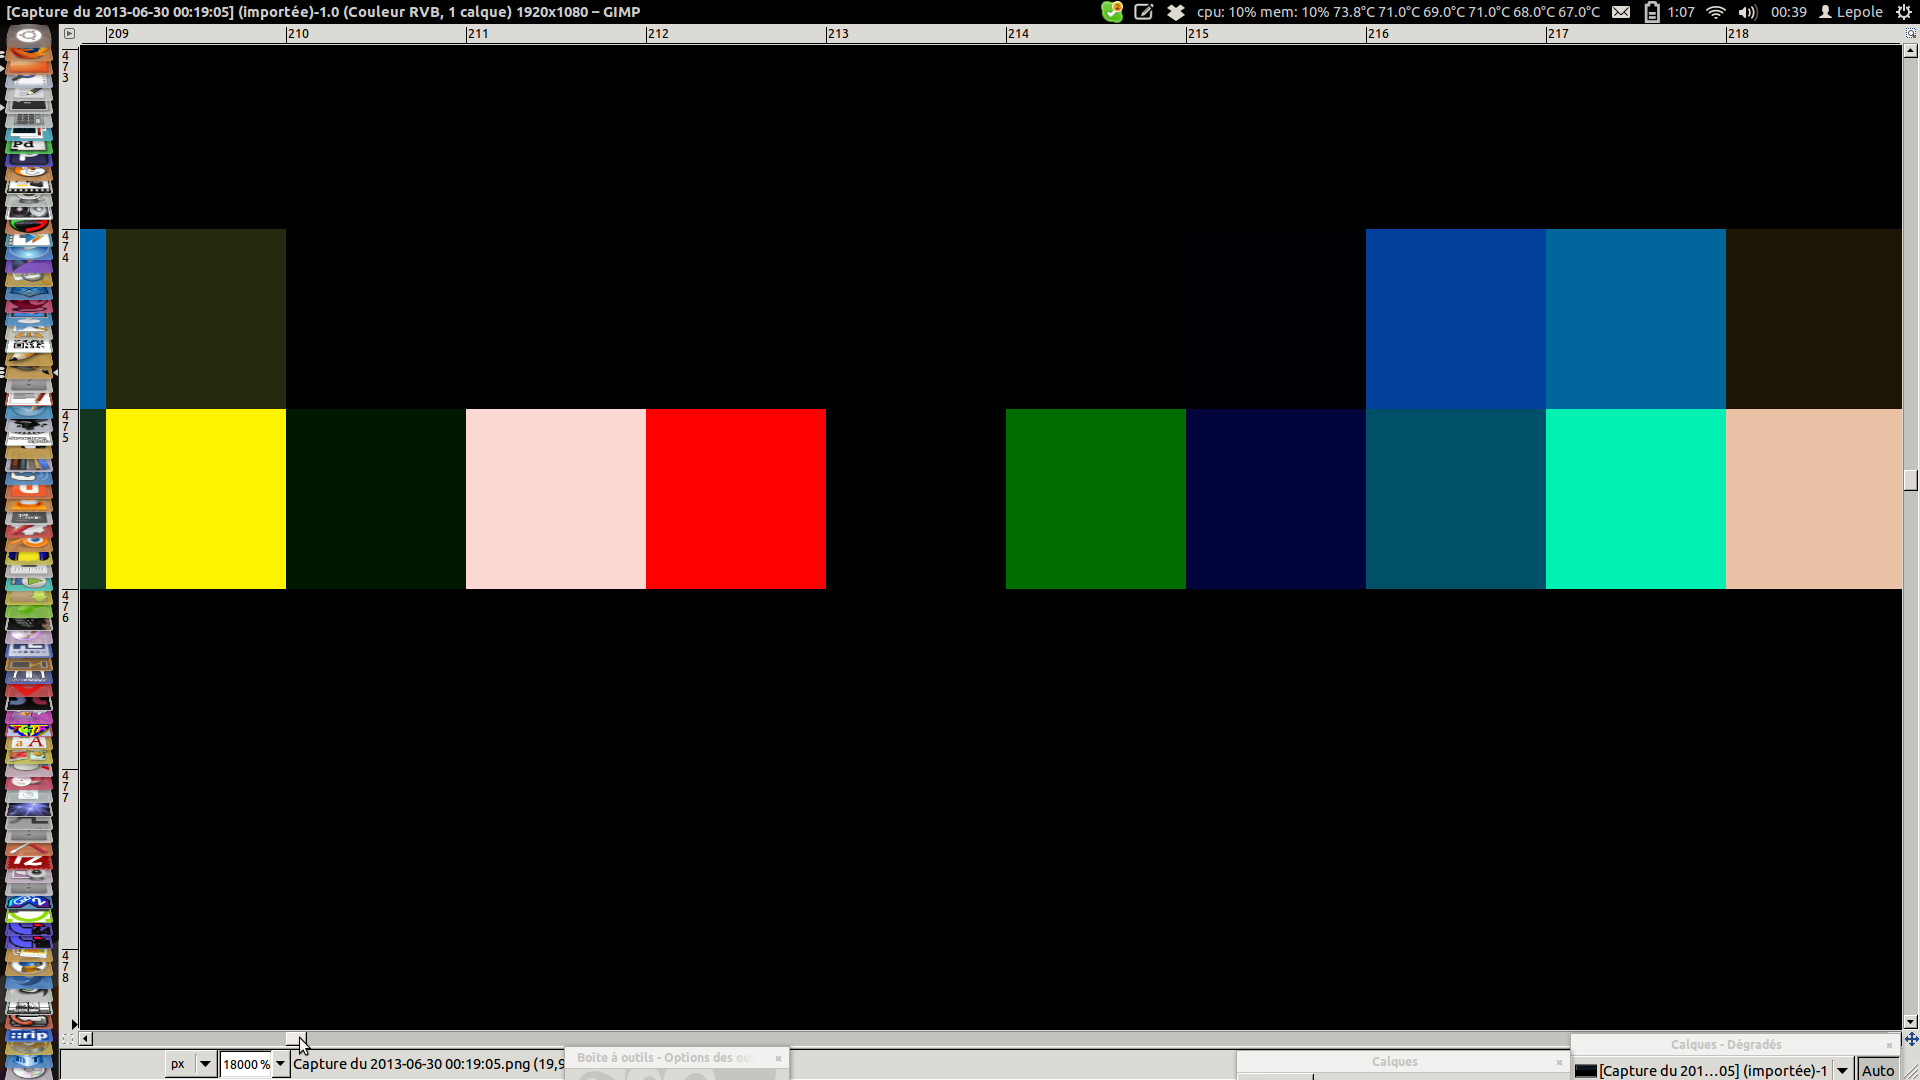Click the horizontal scrollbar left arrow
Viewport: 1920px width, 1080px height.
86,1039
